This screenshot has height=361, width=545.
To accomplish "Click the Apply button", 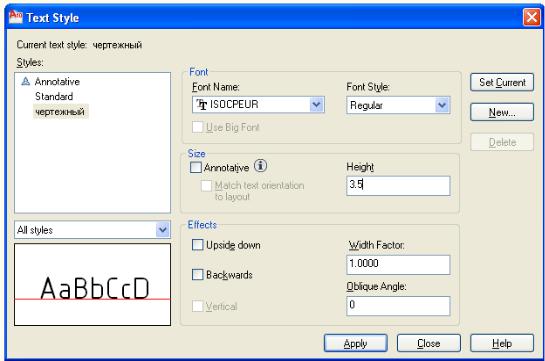I will pos(356,343).
